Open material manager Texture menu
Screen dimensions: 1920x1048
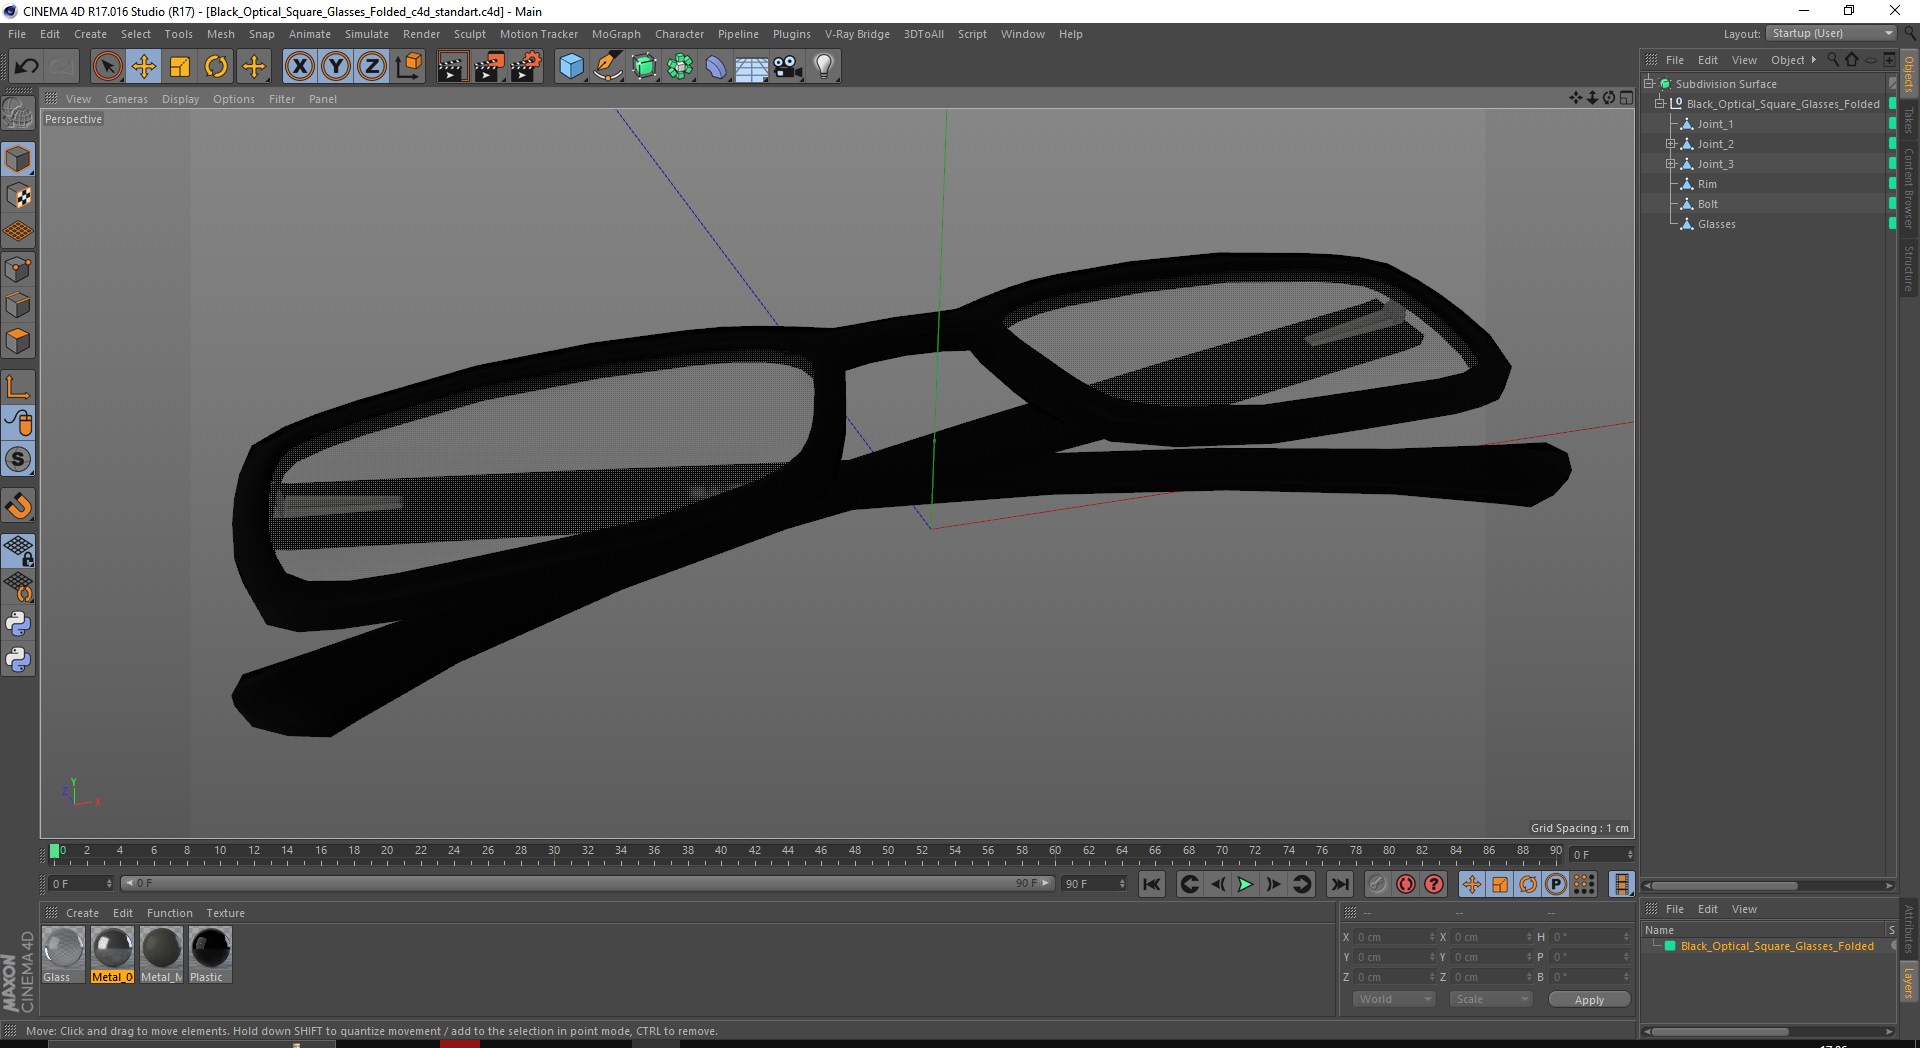point(225,913)
